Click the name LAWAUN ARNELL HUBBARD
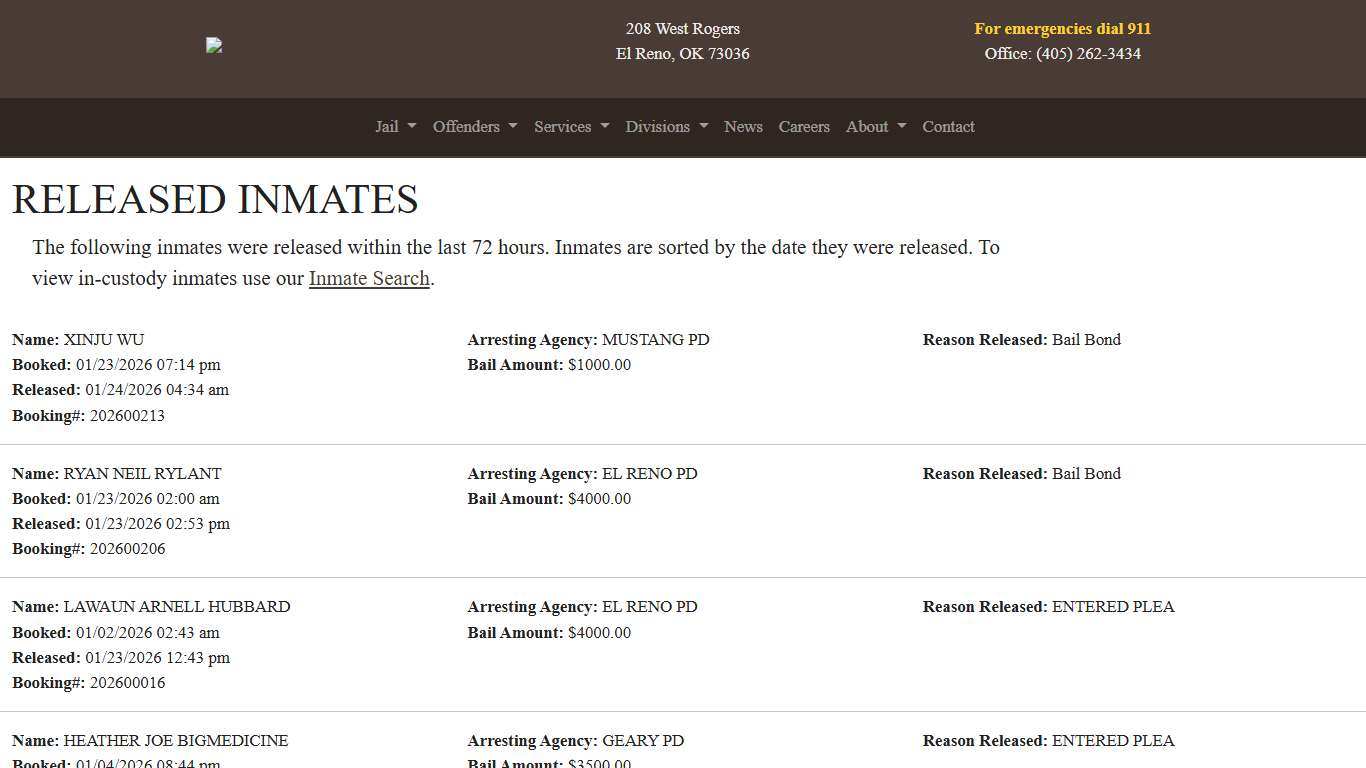 point(176,607)
